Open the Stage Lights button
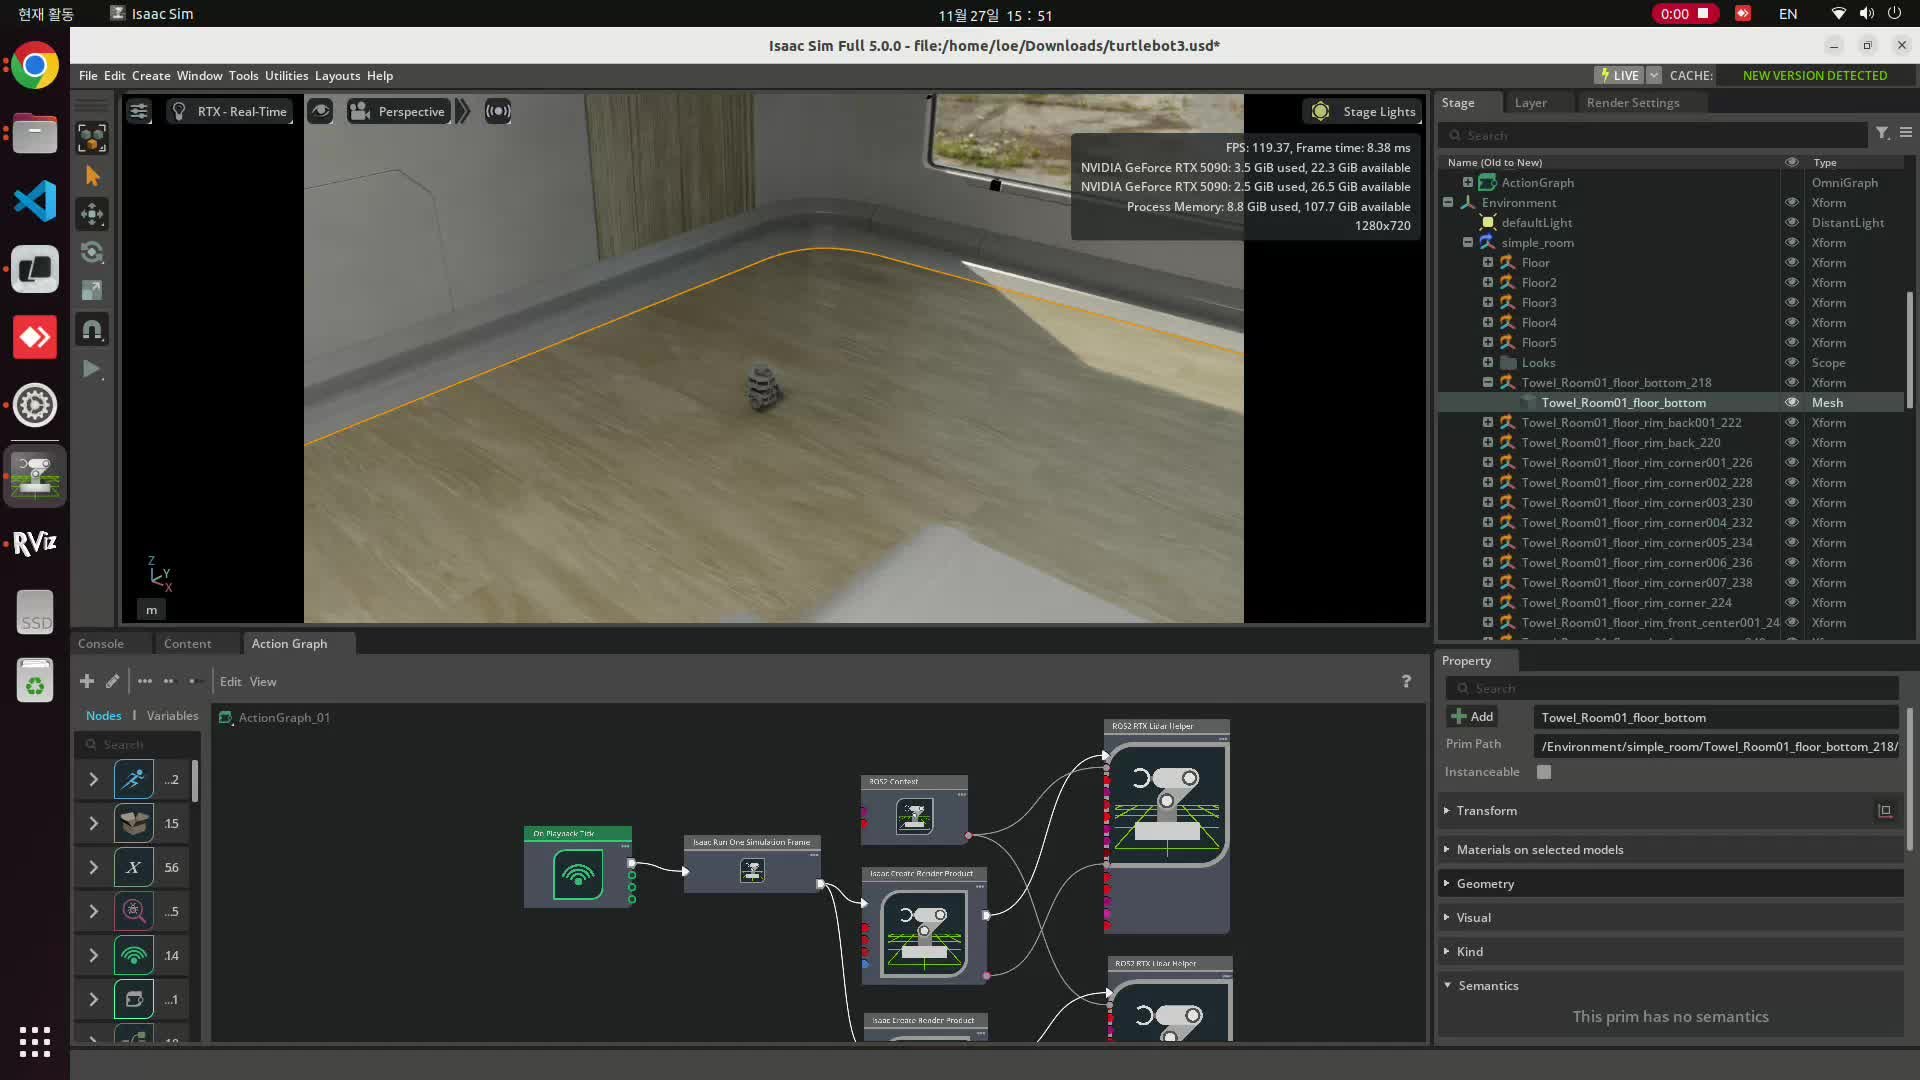Viewport: 1920px width, 1080px height. [x=1363, y=111]
